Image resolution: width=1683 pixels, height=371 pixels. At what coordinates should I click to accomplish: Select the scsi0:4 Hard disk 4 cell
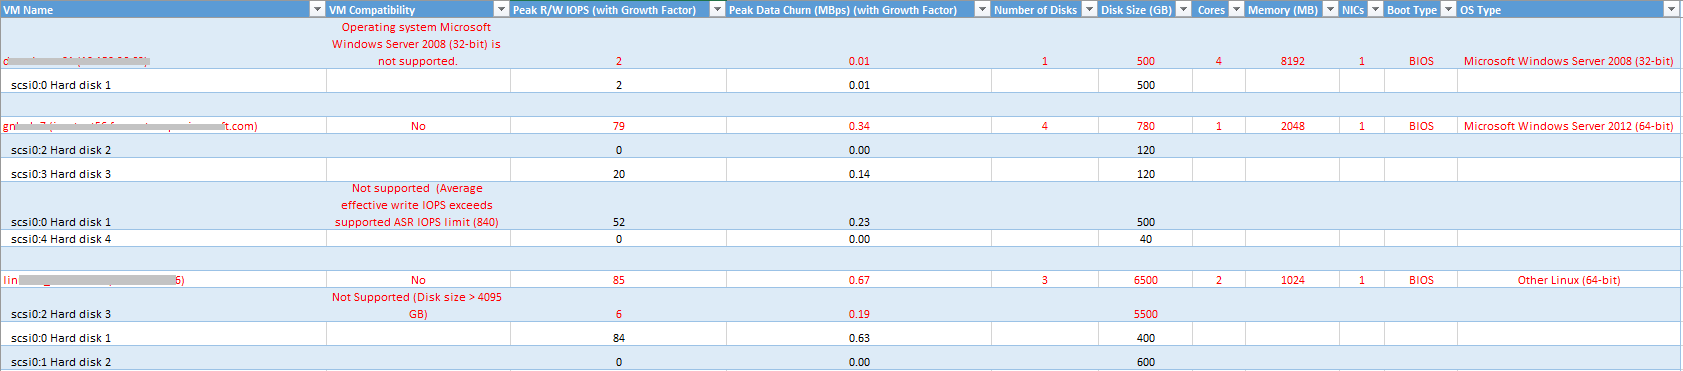pos(61,239)
